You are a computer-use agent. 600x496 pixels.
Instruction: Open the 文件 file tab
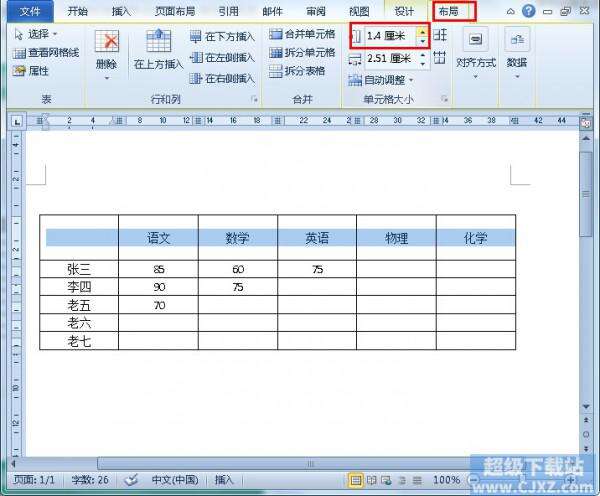pyautogui.click(x=30, y=11)
